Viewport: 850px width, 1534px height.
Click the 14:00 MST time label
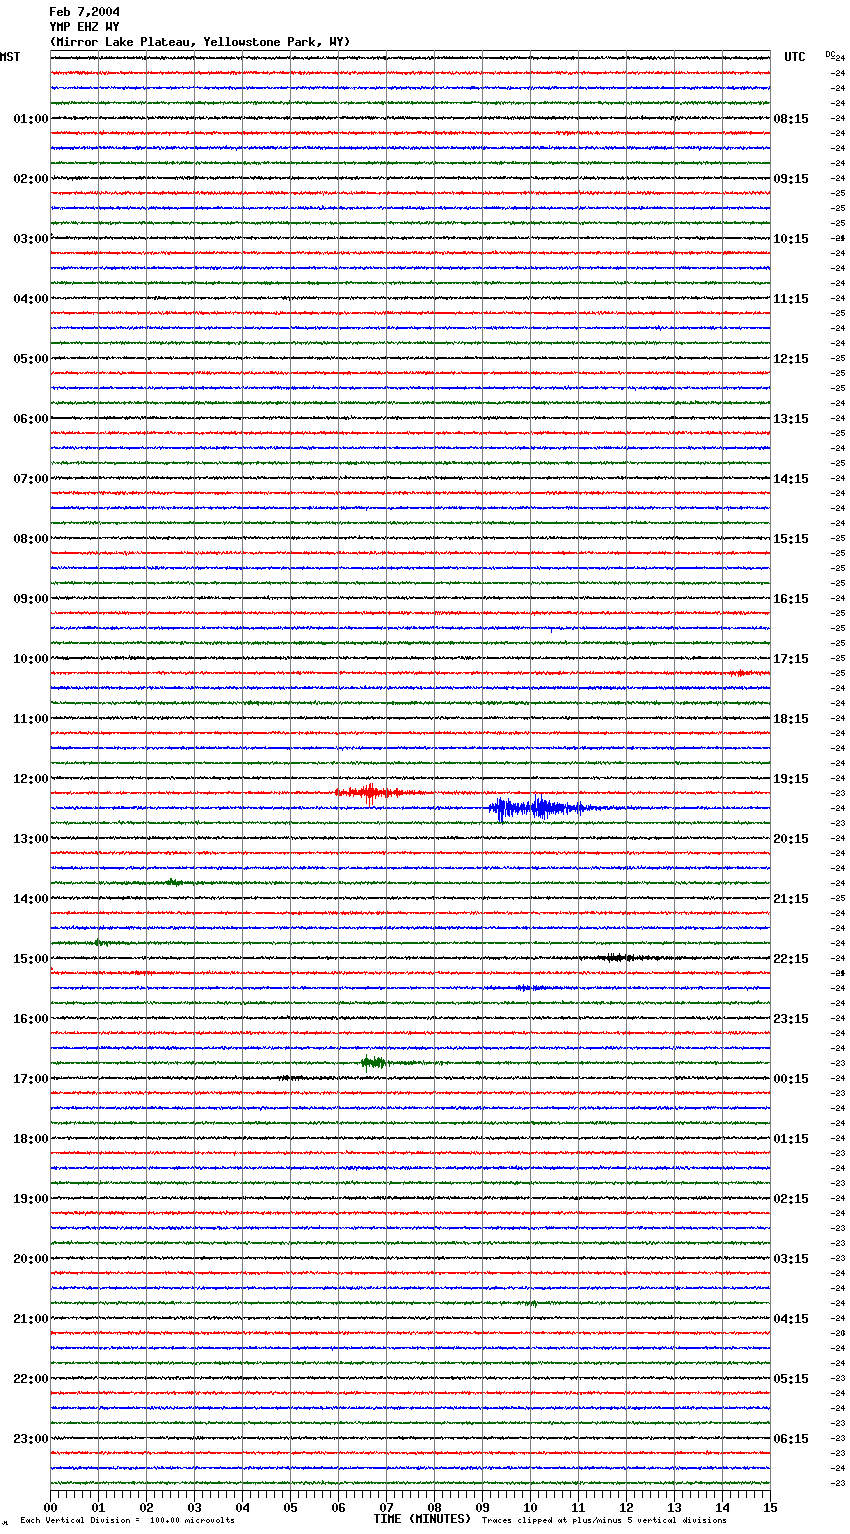pyautogui.click(x=31, y=899)
